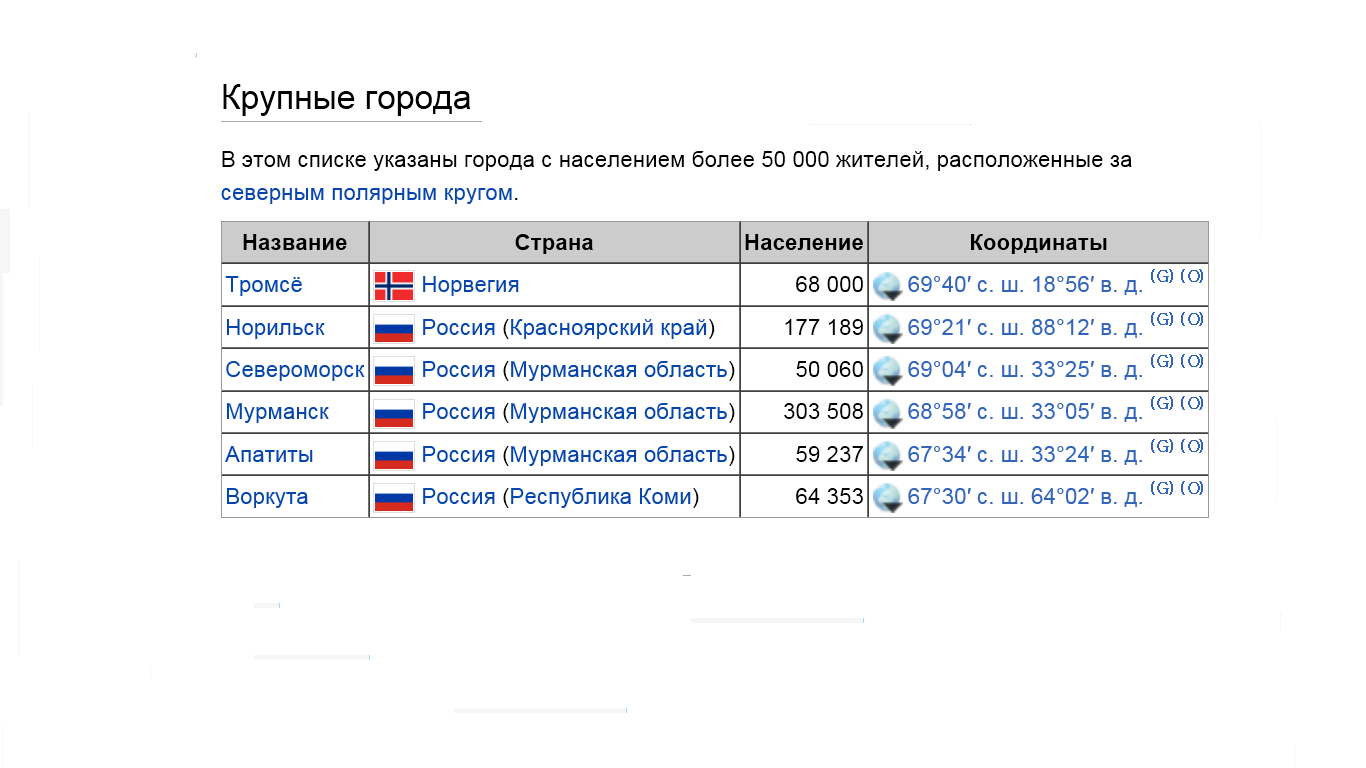Open Мурманская область link in Североморск row
This screenshot has height=768, width=1366.
(618, 370)
